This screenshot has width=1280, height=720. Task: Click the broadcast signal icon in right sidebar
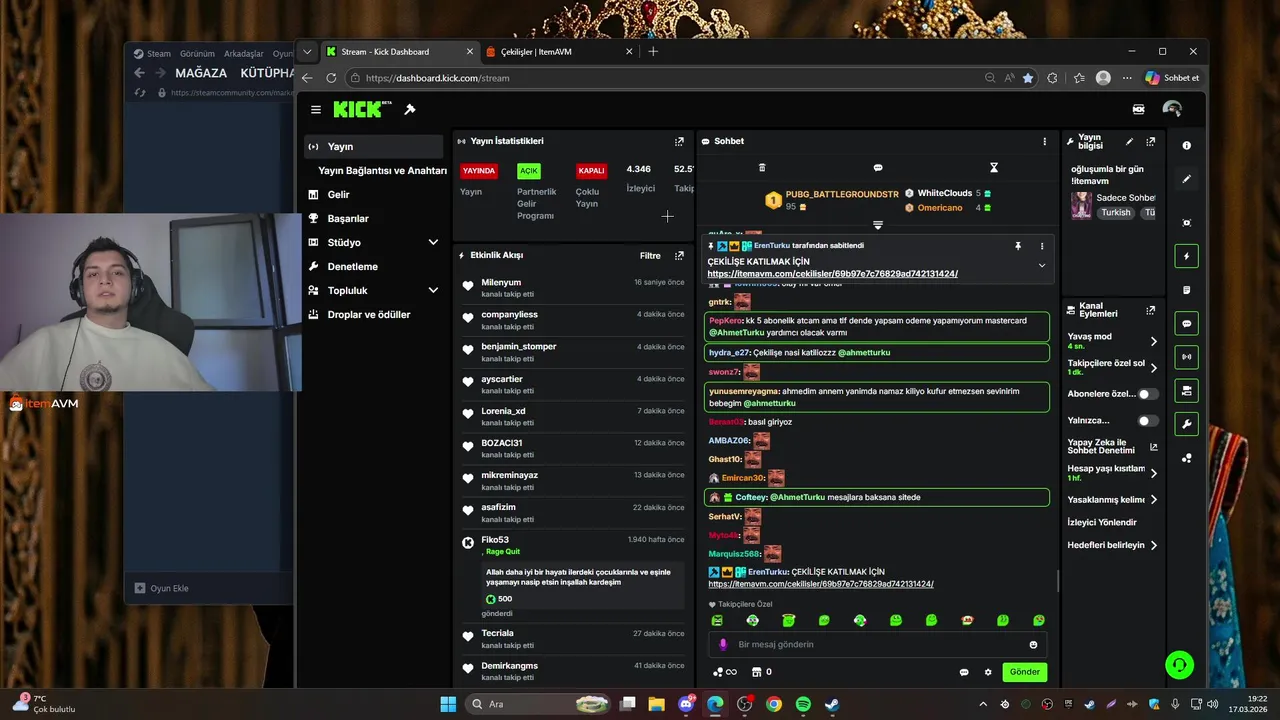click(x=1187, y=356)
